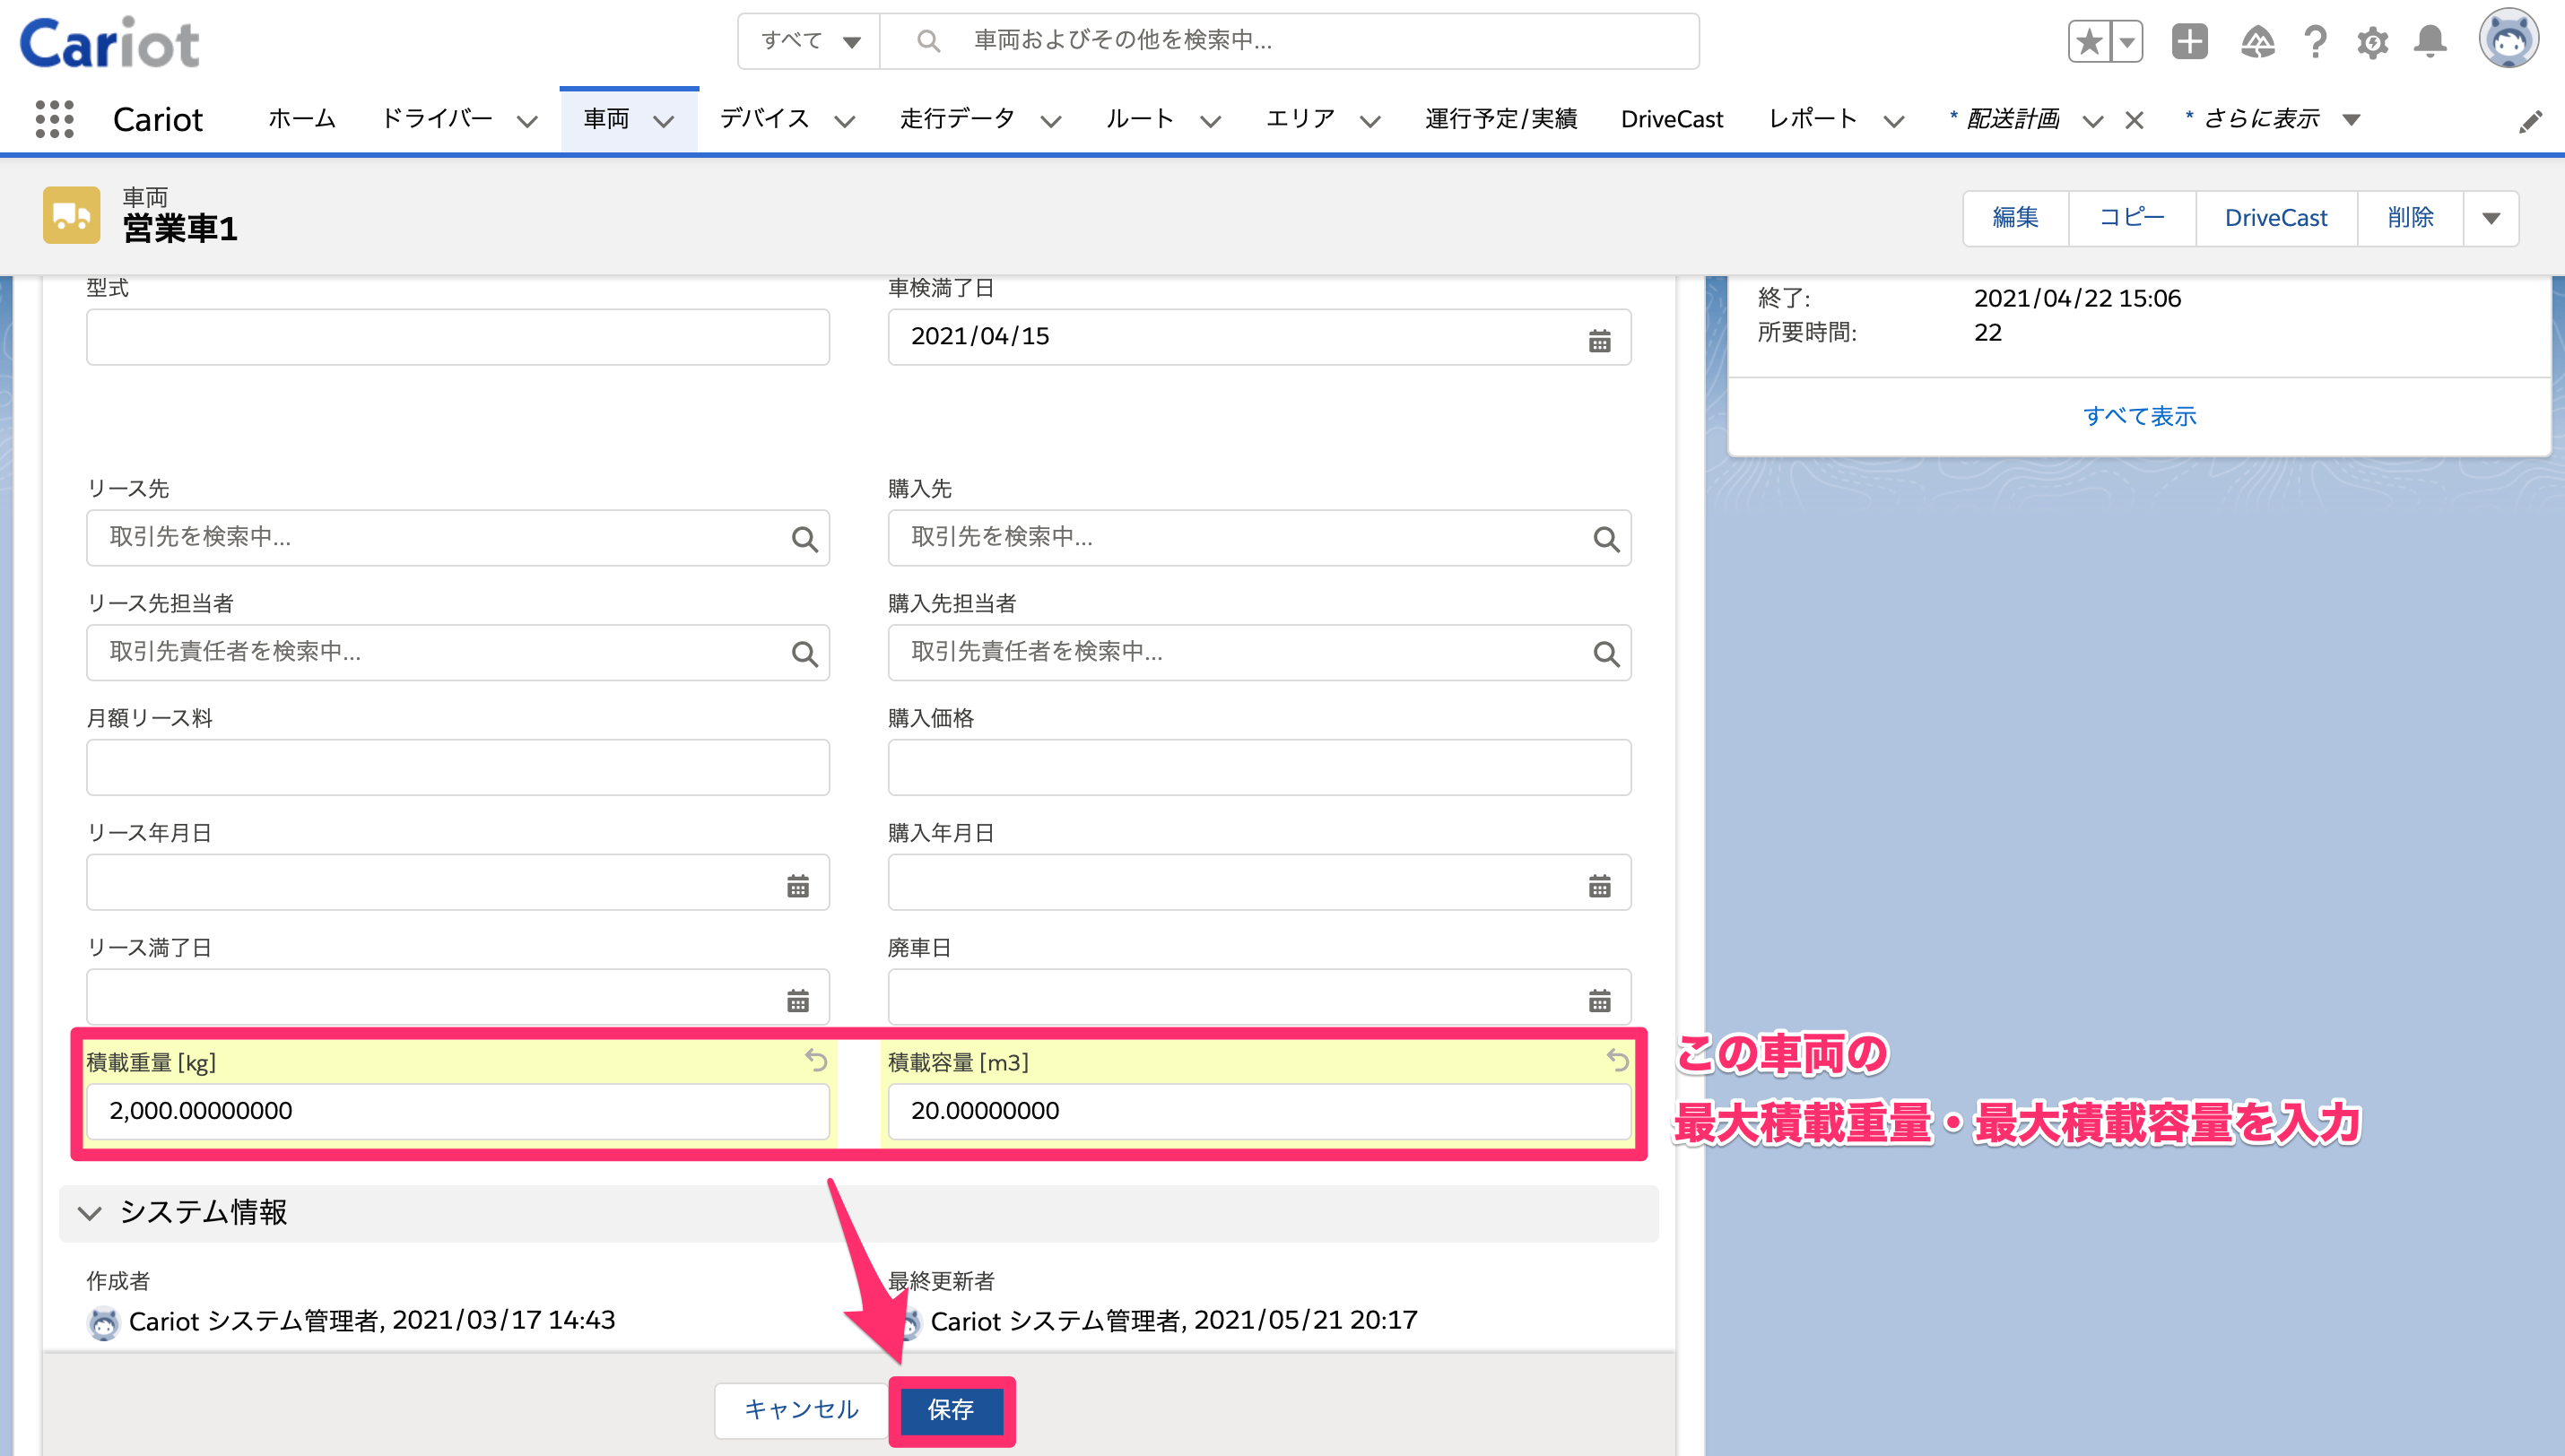Screen dimensions: 2565x1456
Task: Open the App Launcher grid icon
Action: [x=54, y=119]
